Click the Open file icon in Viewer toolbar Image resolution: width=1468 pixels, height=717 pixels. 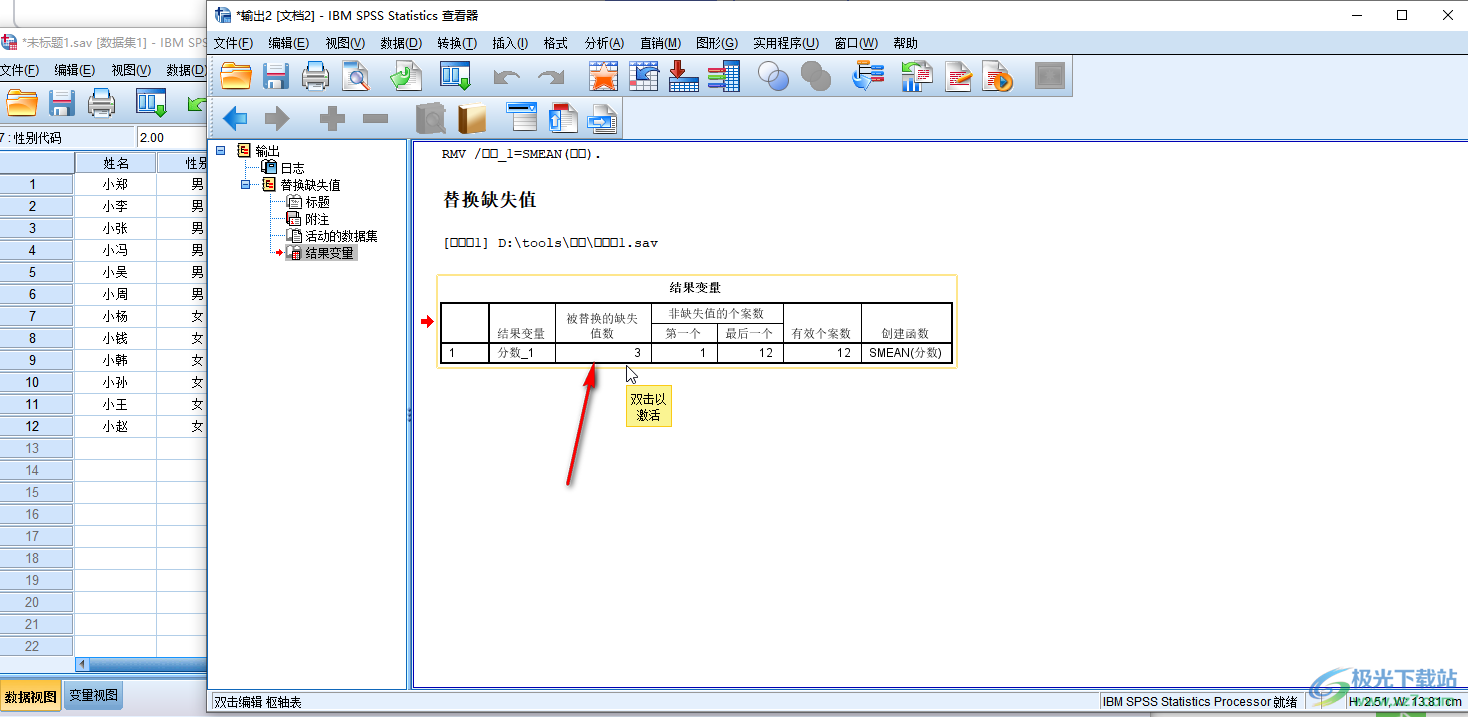point(236,76)
